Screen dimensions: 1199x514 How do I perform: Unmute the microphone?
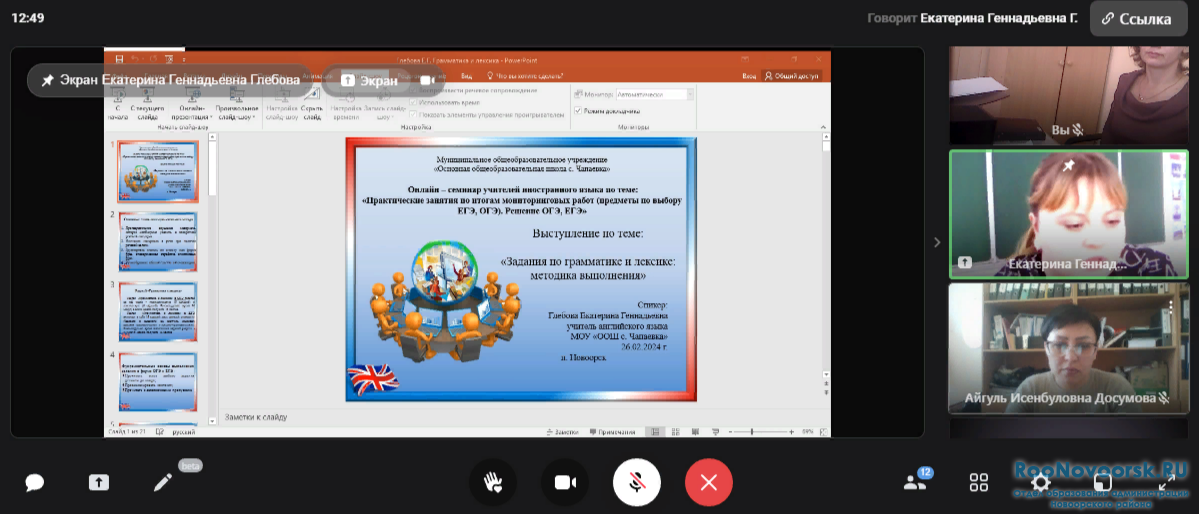pyautogui.click(x=636, y=483)
